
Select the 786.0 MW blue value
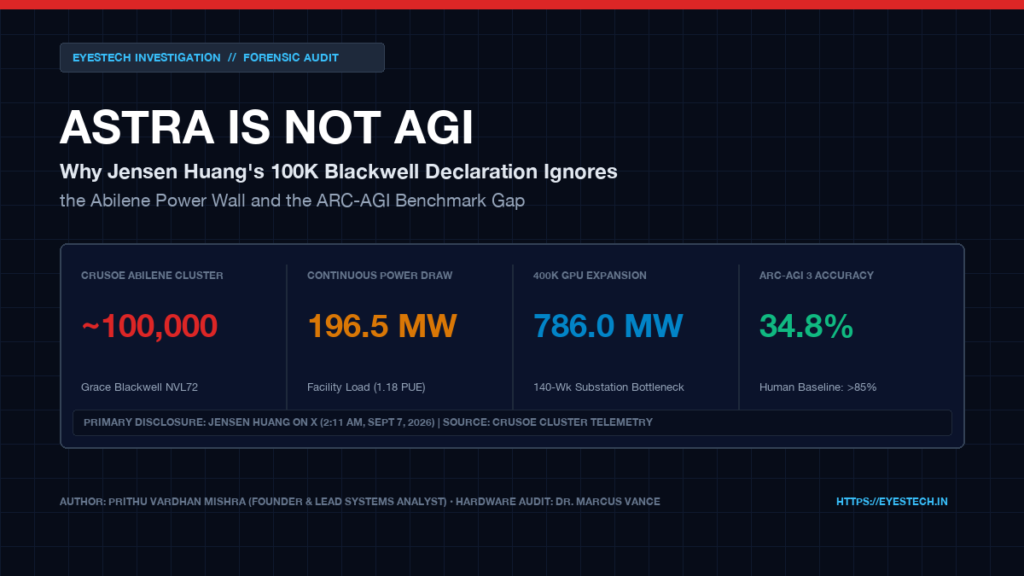(x=608, y=326)
